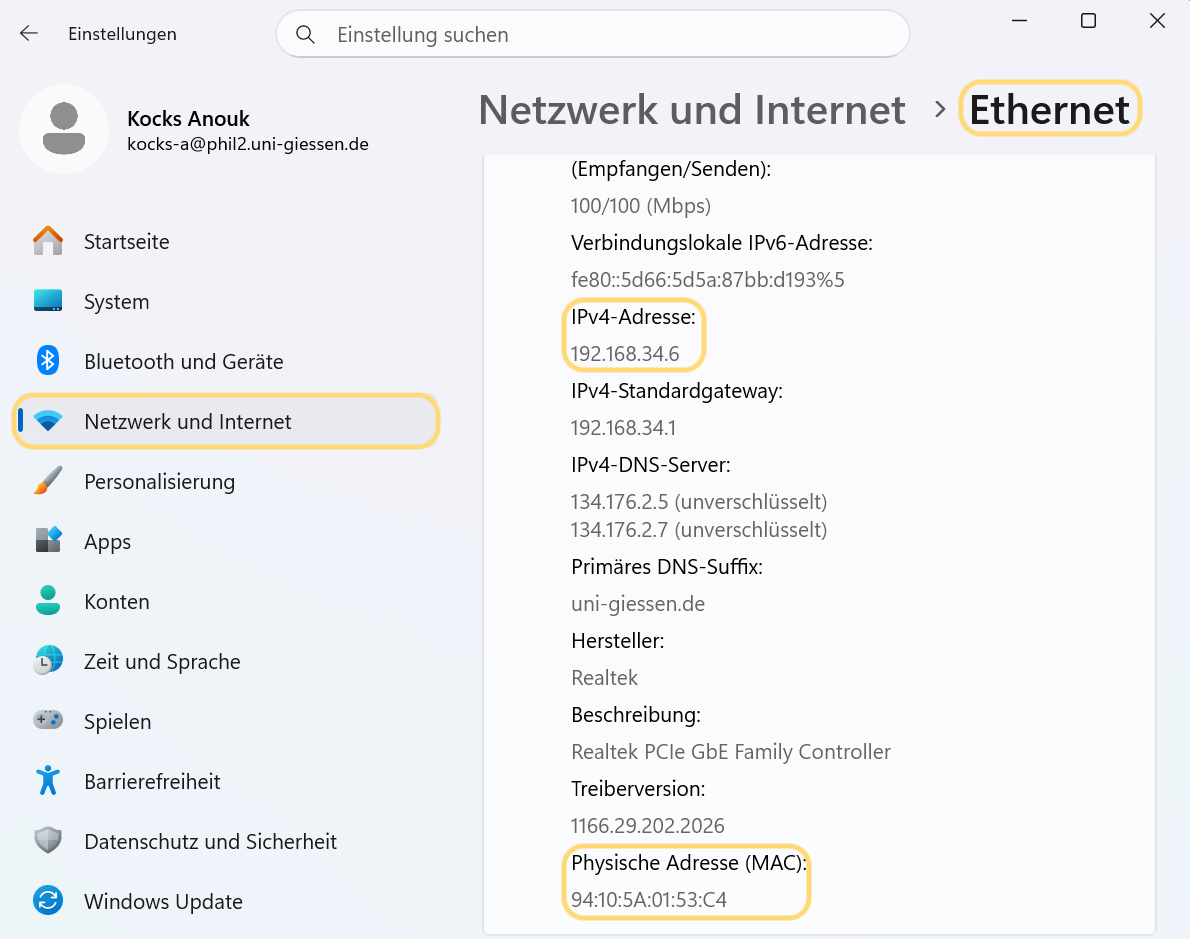Maximize the Einstellungen window
The image size is (1190, 939).
[x=1088, y=21]
